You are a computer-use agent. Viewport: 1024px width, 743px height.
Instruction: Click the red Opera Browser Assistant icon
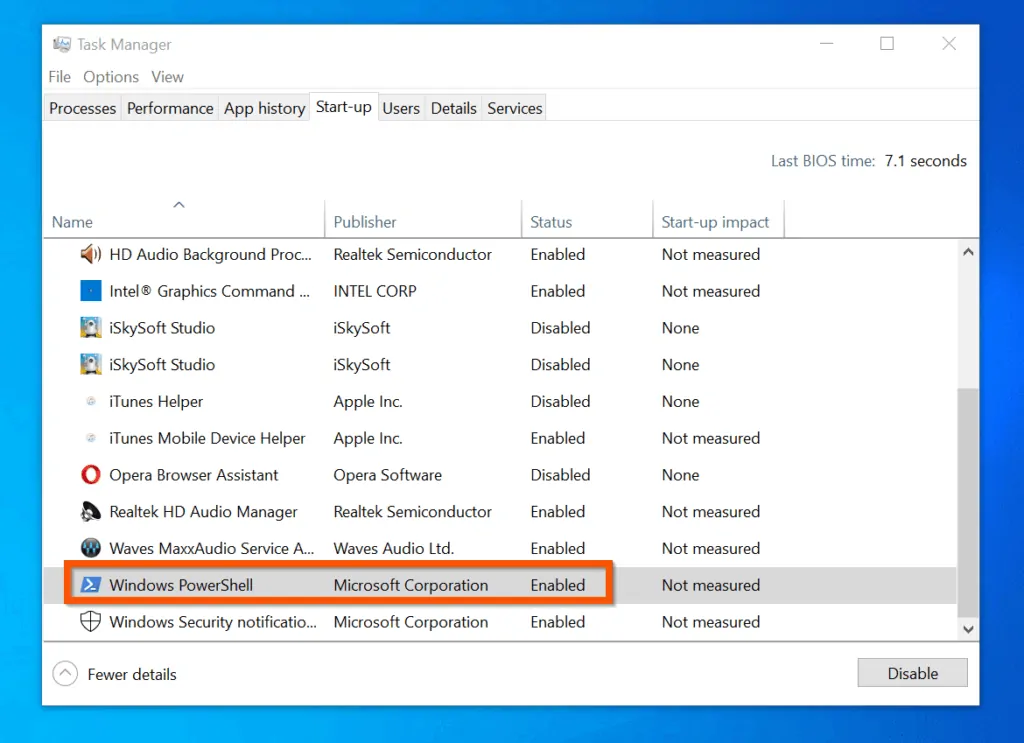point(90,475)
